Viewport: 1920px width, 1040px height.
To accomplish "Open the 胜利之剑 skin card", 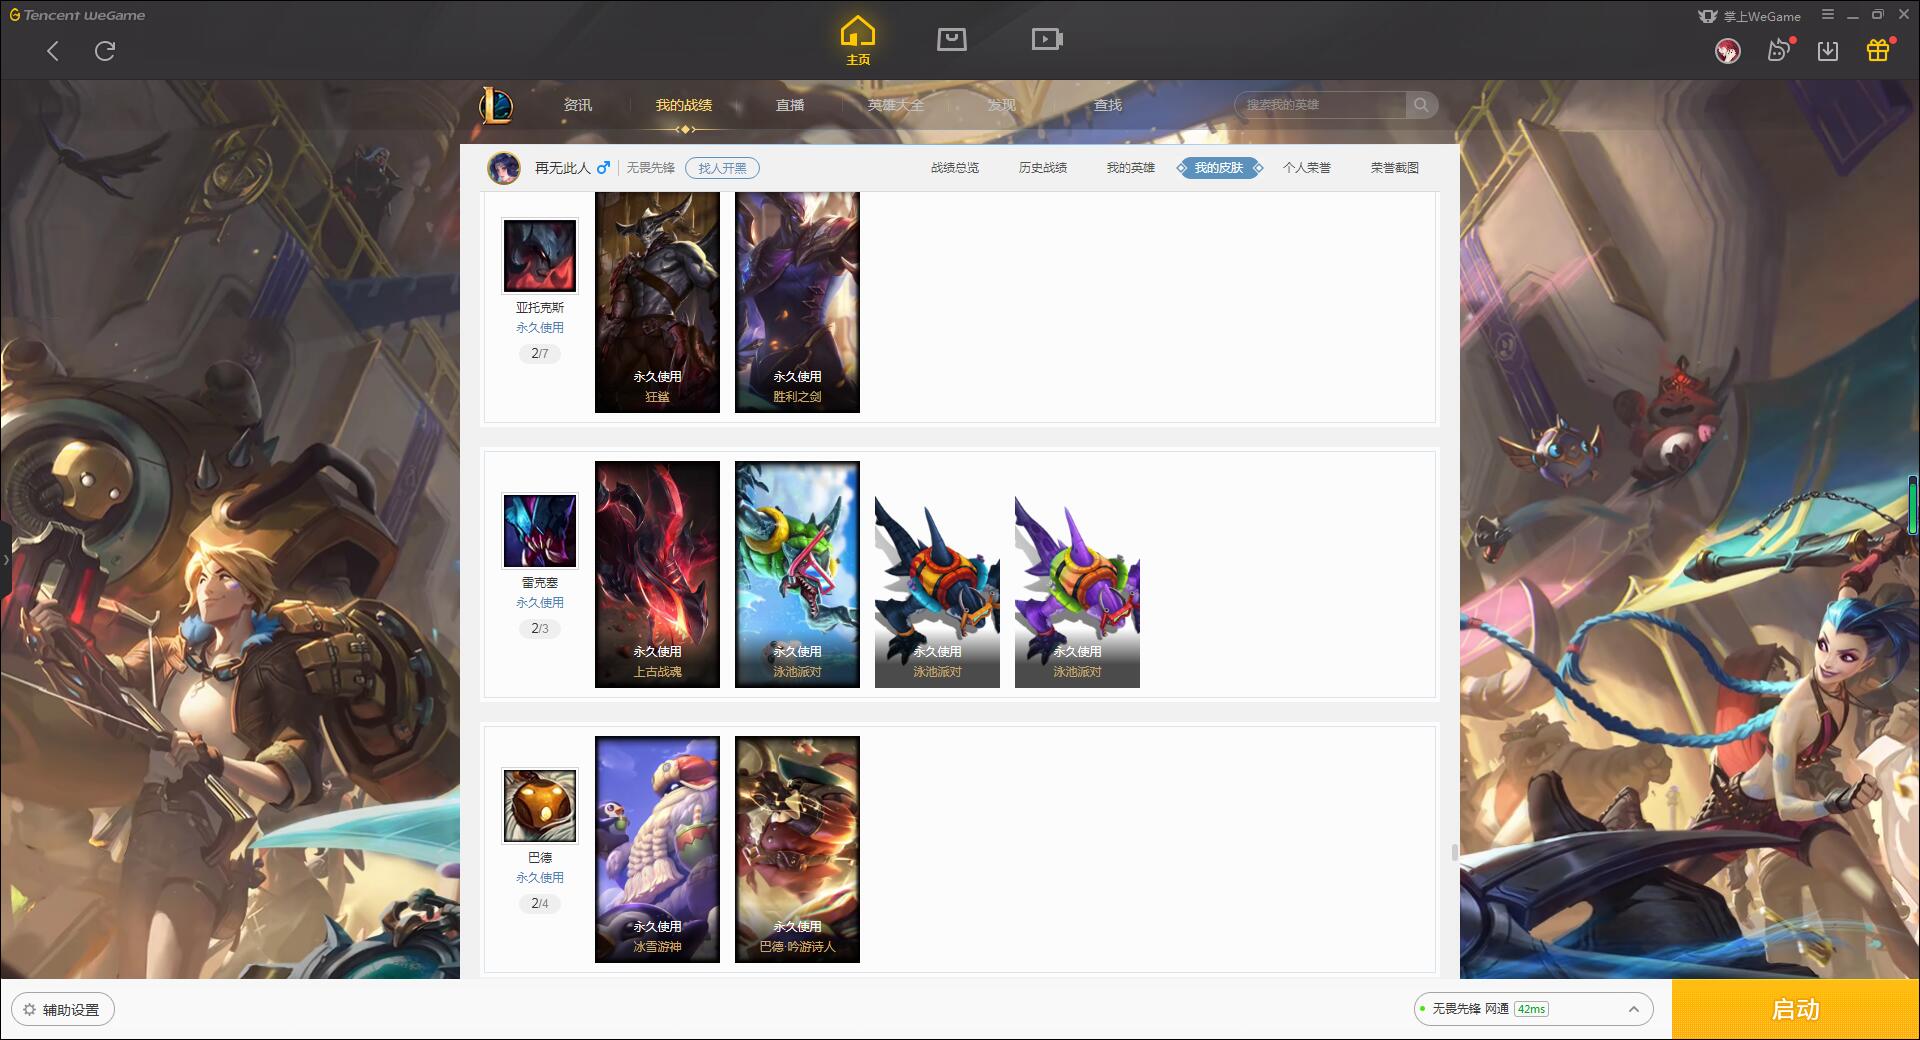I will [797, 302].
